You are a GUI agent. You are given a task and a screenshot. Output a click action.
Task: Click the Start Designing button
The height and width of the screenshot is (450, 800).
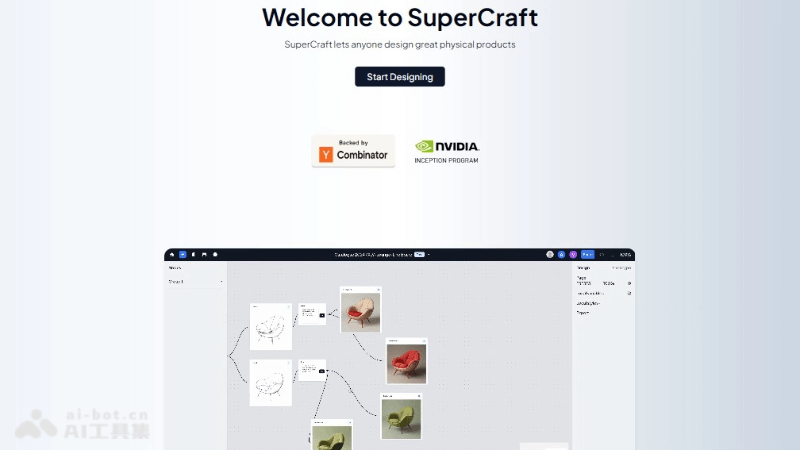pyautogui.click(x=399, y=77)
